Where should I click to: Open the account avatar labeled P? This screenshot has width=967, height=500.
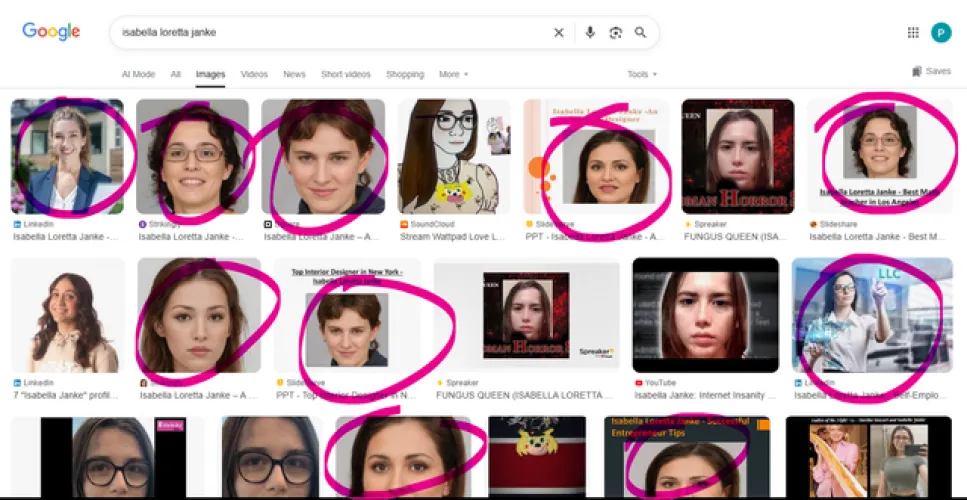[x=941, y=33]
